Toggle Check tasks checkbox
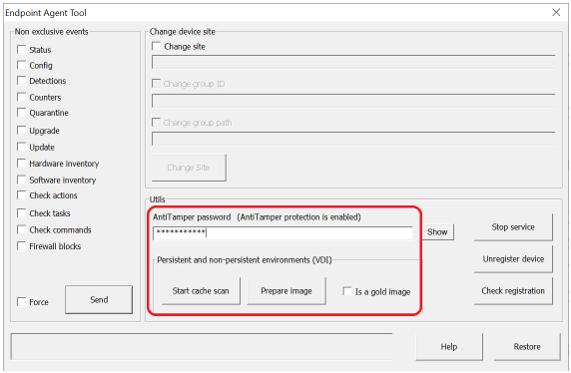 [x=21, y=213]
